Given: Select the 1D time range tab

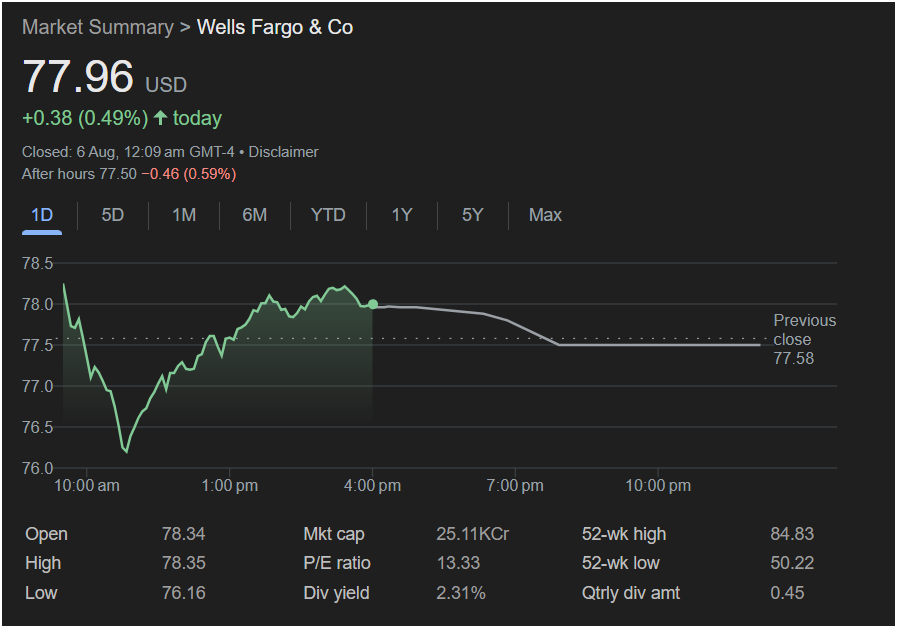Looking at the screenshot, I should pyautogui.click(x=42, y=215).
